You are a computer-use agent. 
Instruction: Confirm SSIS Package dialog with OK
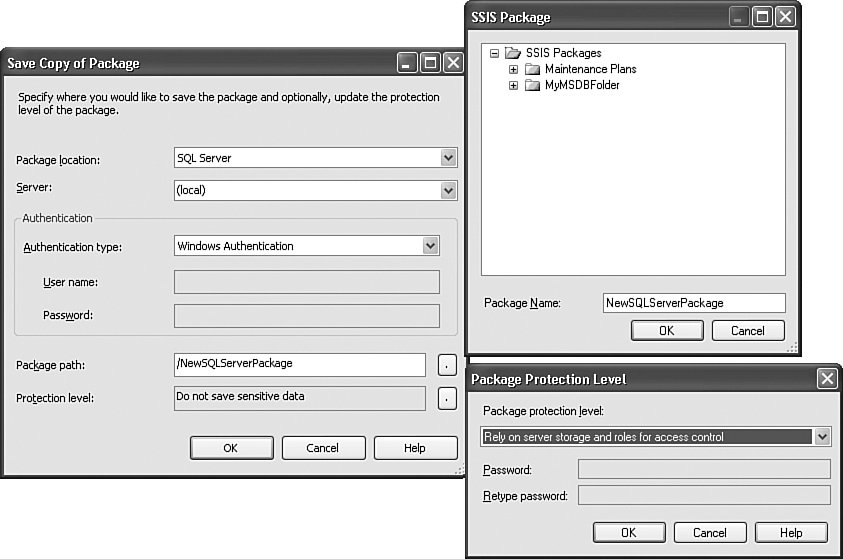click(667, 331)
